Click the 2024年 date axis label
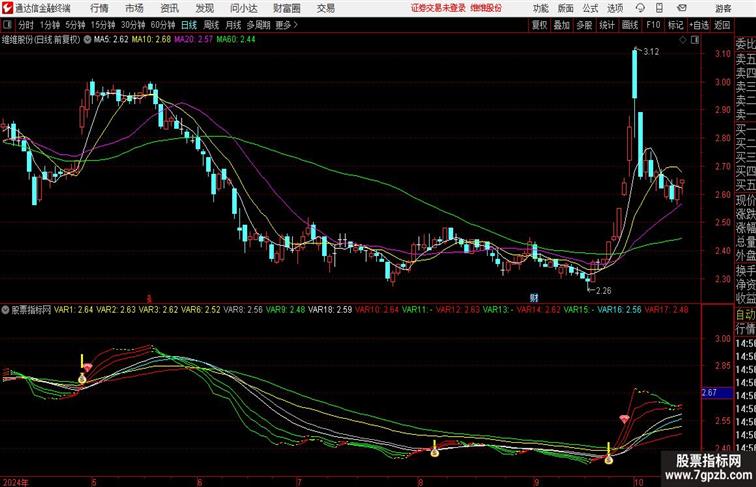 click(15, 482)
